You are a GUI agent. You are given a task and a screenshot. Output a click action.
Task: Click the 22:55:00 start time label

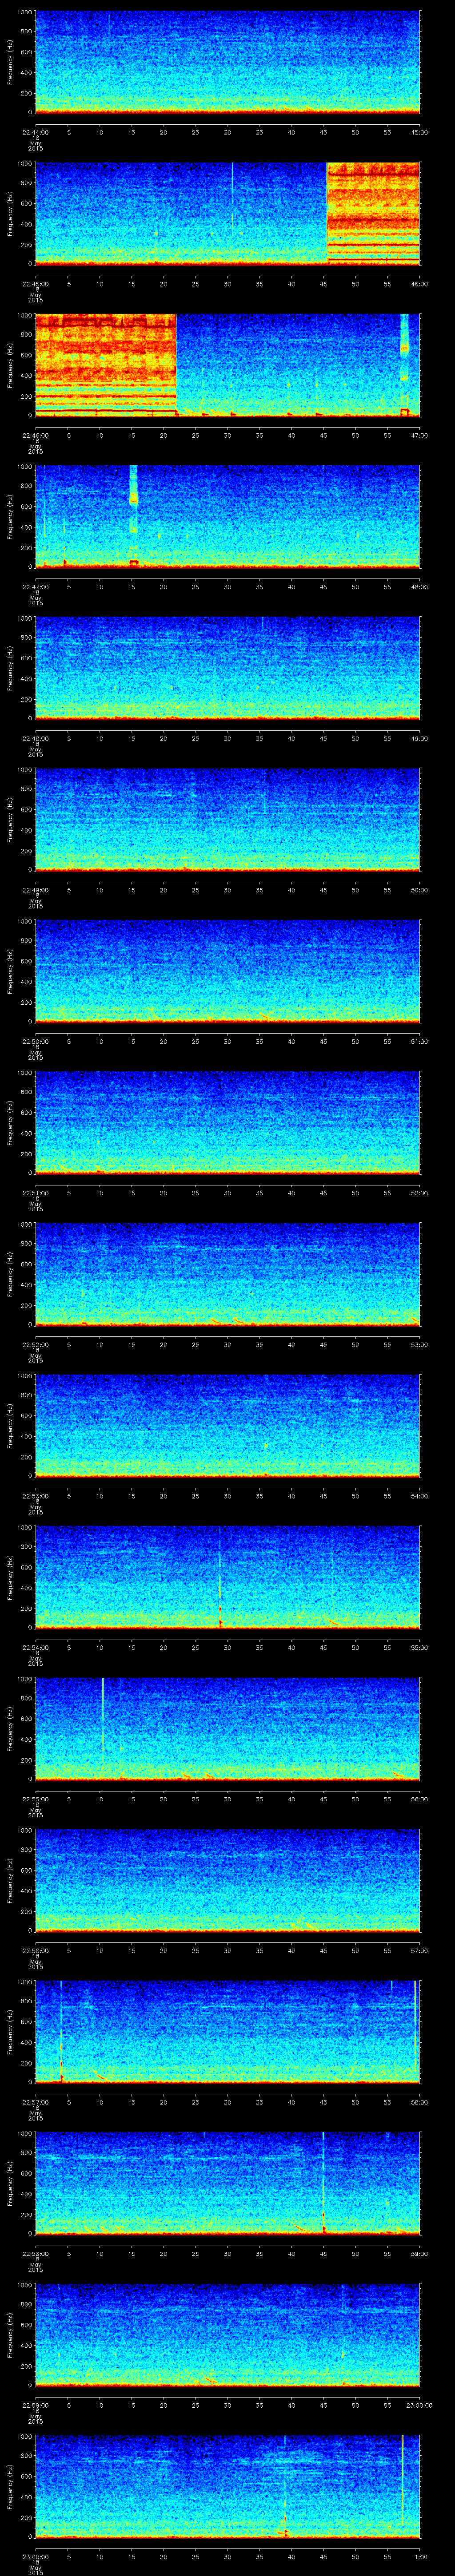pos(35,1799)
